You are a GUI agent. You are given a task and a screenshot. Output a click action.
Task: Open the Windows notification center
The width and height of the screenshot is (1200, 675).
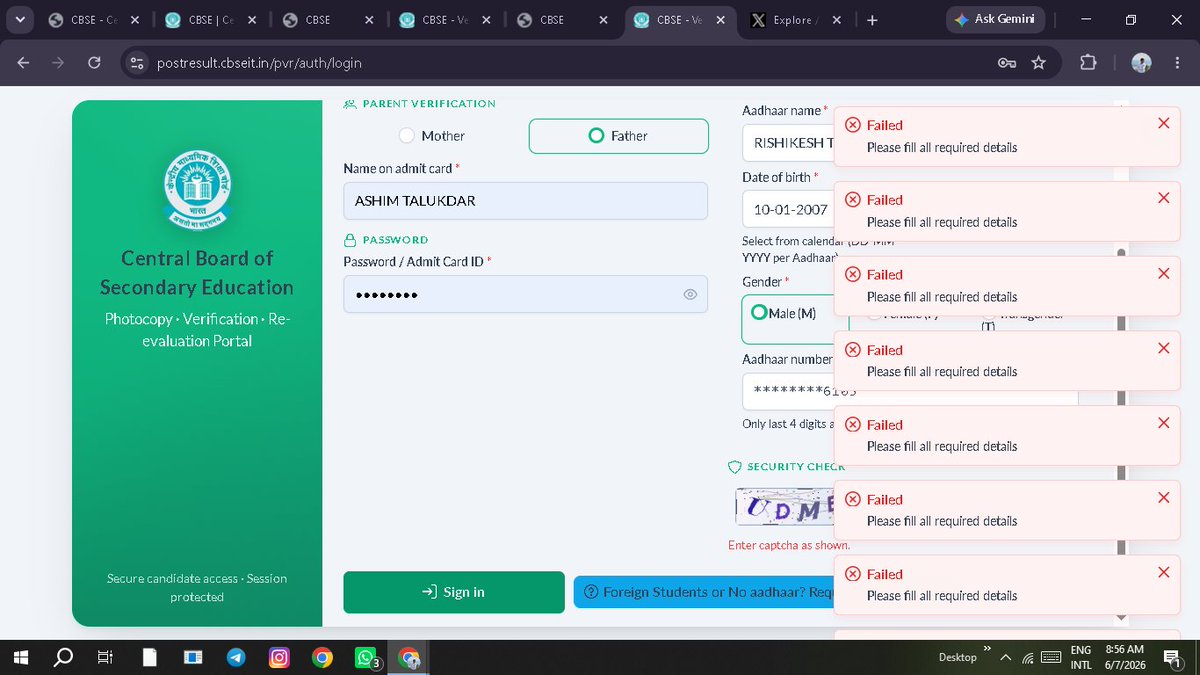pyautogui.click(x=1172, y=657)
